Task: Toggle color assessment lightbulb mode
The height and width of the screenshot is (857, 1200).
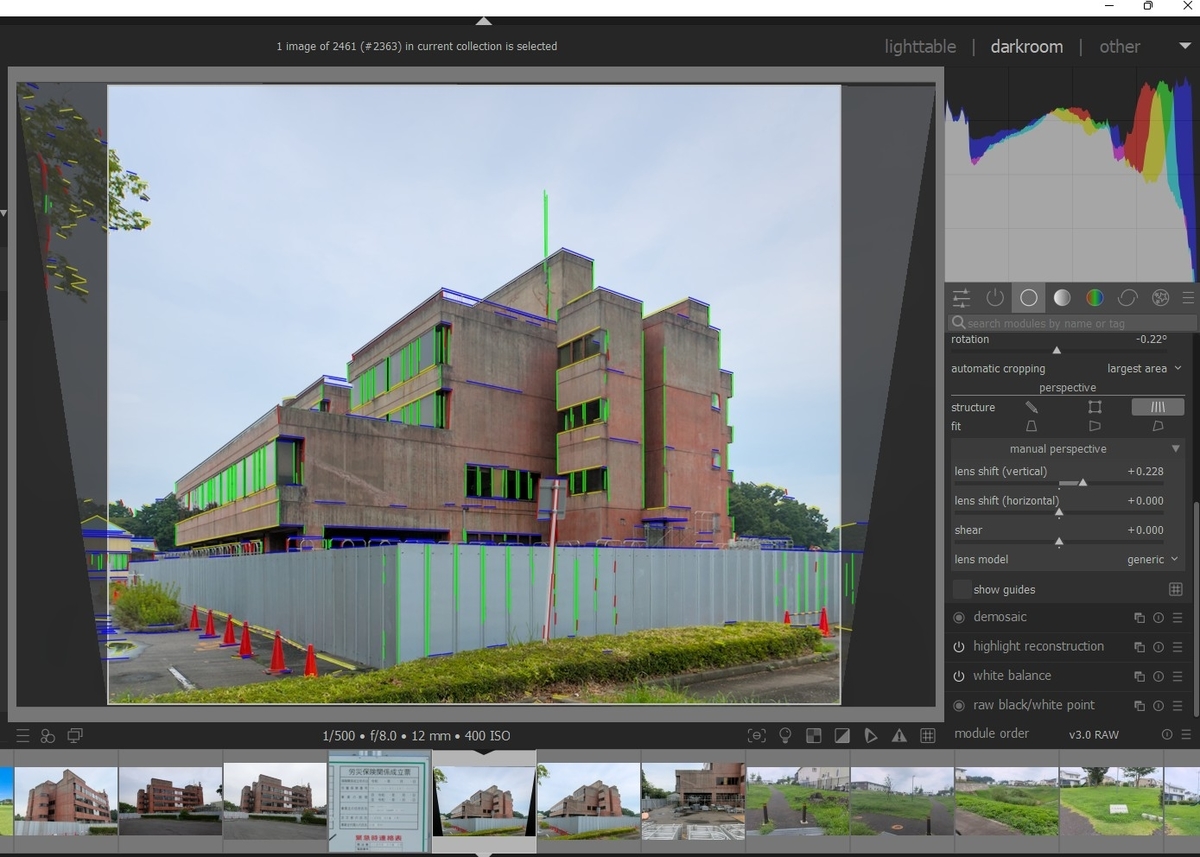Action: coord(785,736)
